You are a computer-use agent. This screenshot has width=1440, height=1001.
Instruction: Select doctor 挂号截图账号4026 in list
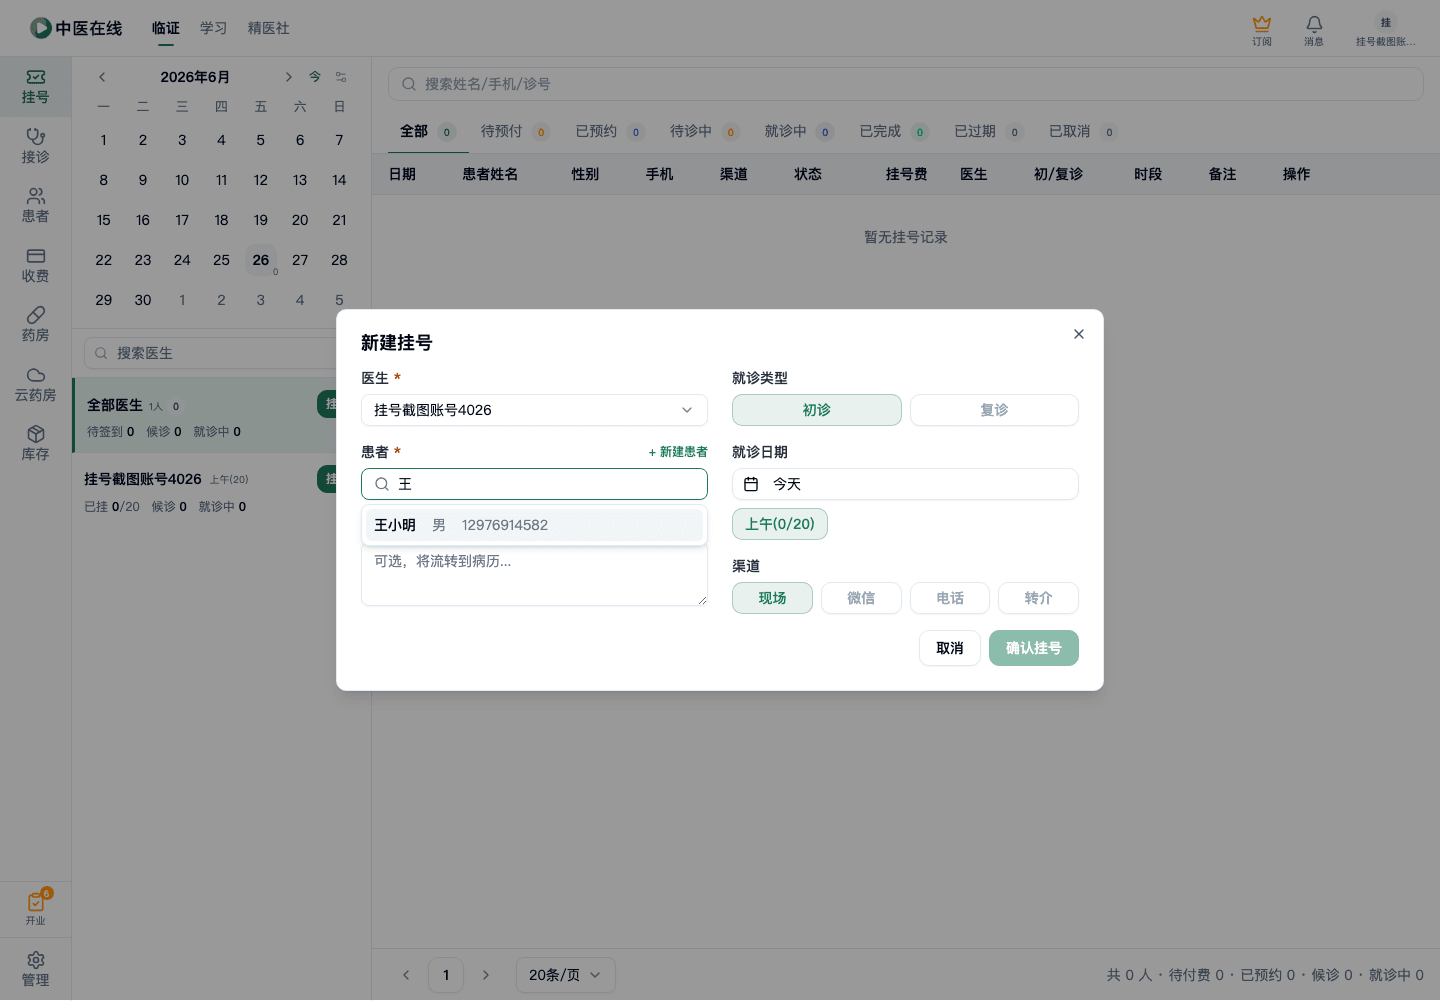[221, 491]
